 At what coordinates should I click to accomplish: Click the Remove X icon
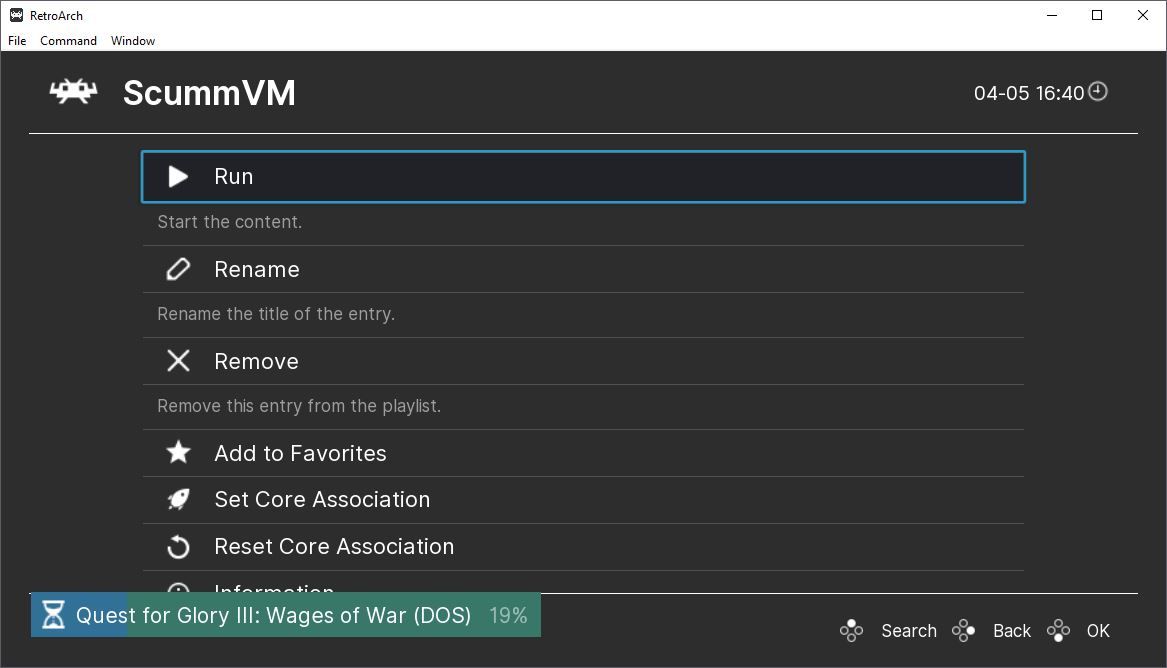[178, 361]
